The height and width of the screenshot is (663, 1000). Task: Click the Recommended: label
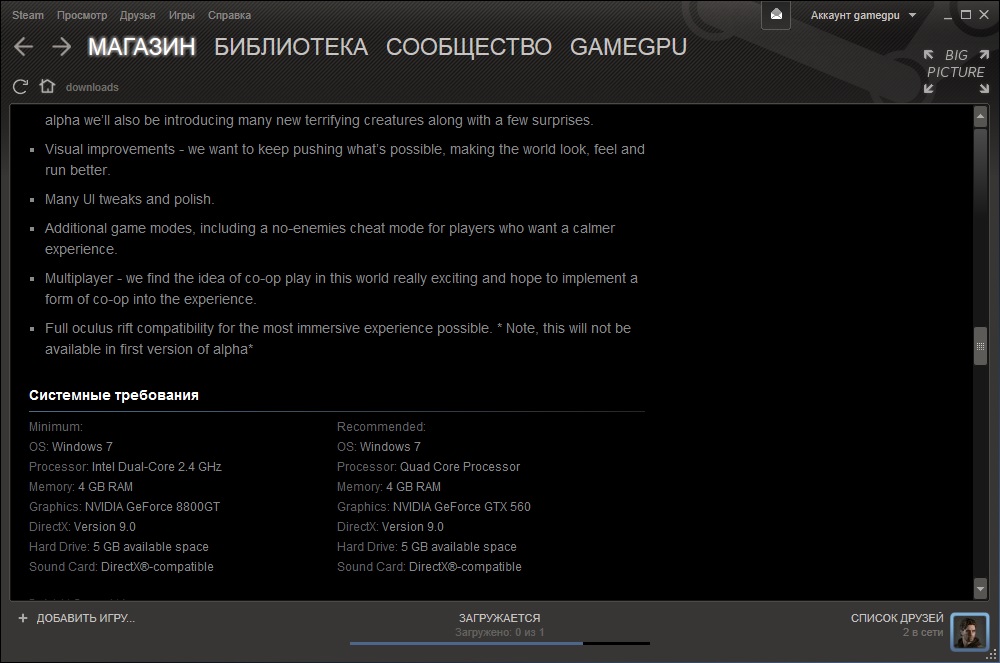click(381, 426)
